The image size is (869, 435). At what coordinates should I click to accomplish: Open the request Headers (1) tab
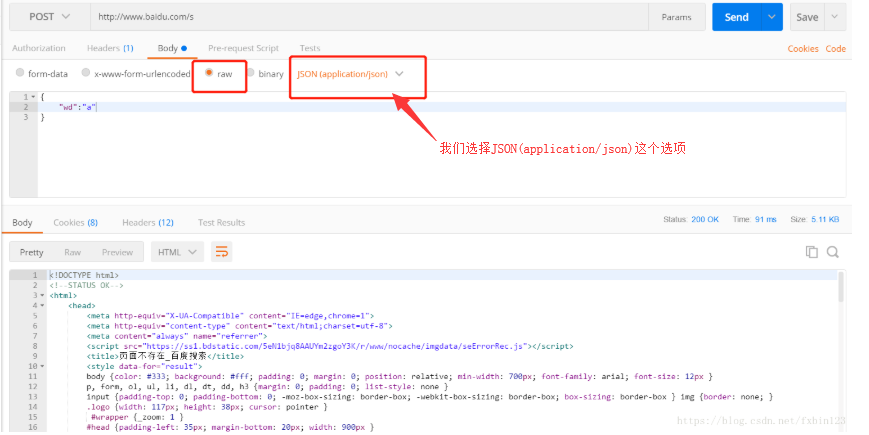coord(110,48)
